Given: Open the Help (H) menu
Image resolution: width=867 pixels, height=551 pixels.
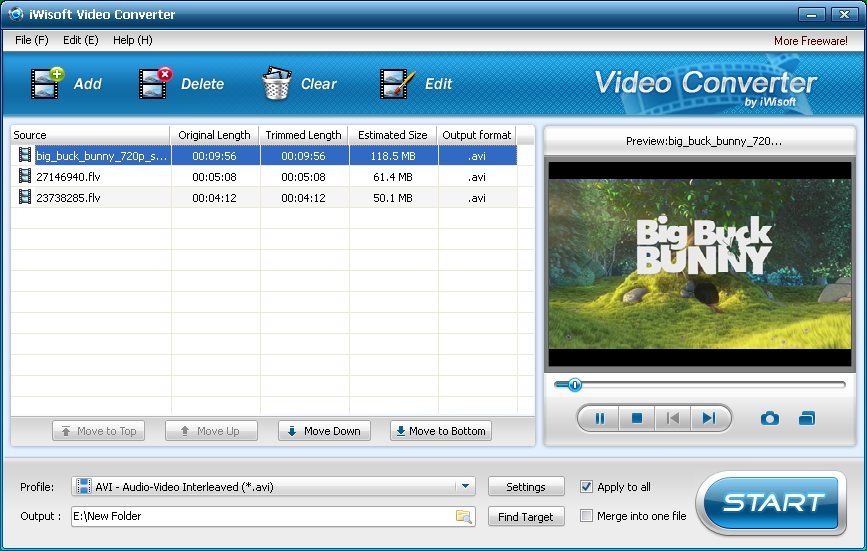Looking at the screenshot, I should [133, 40].
